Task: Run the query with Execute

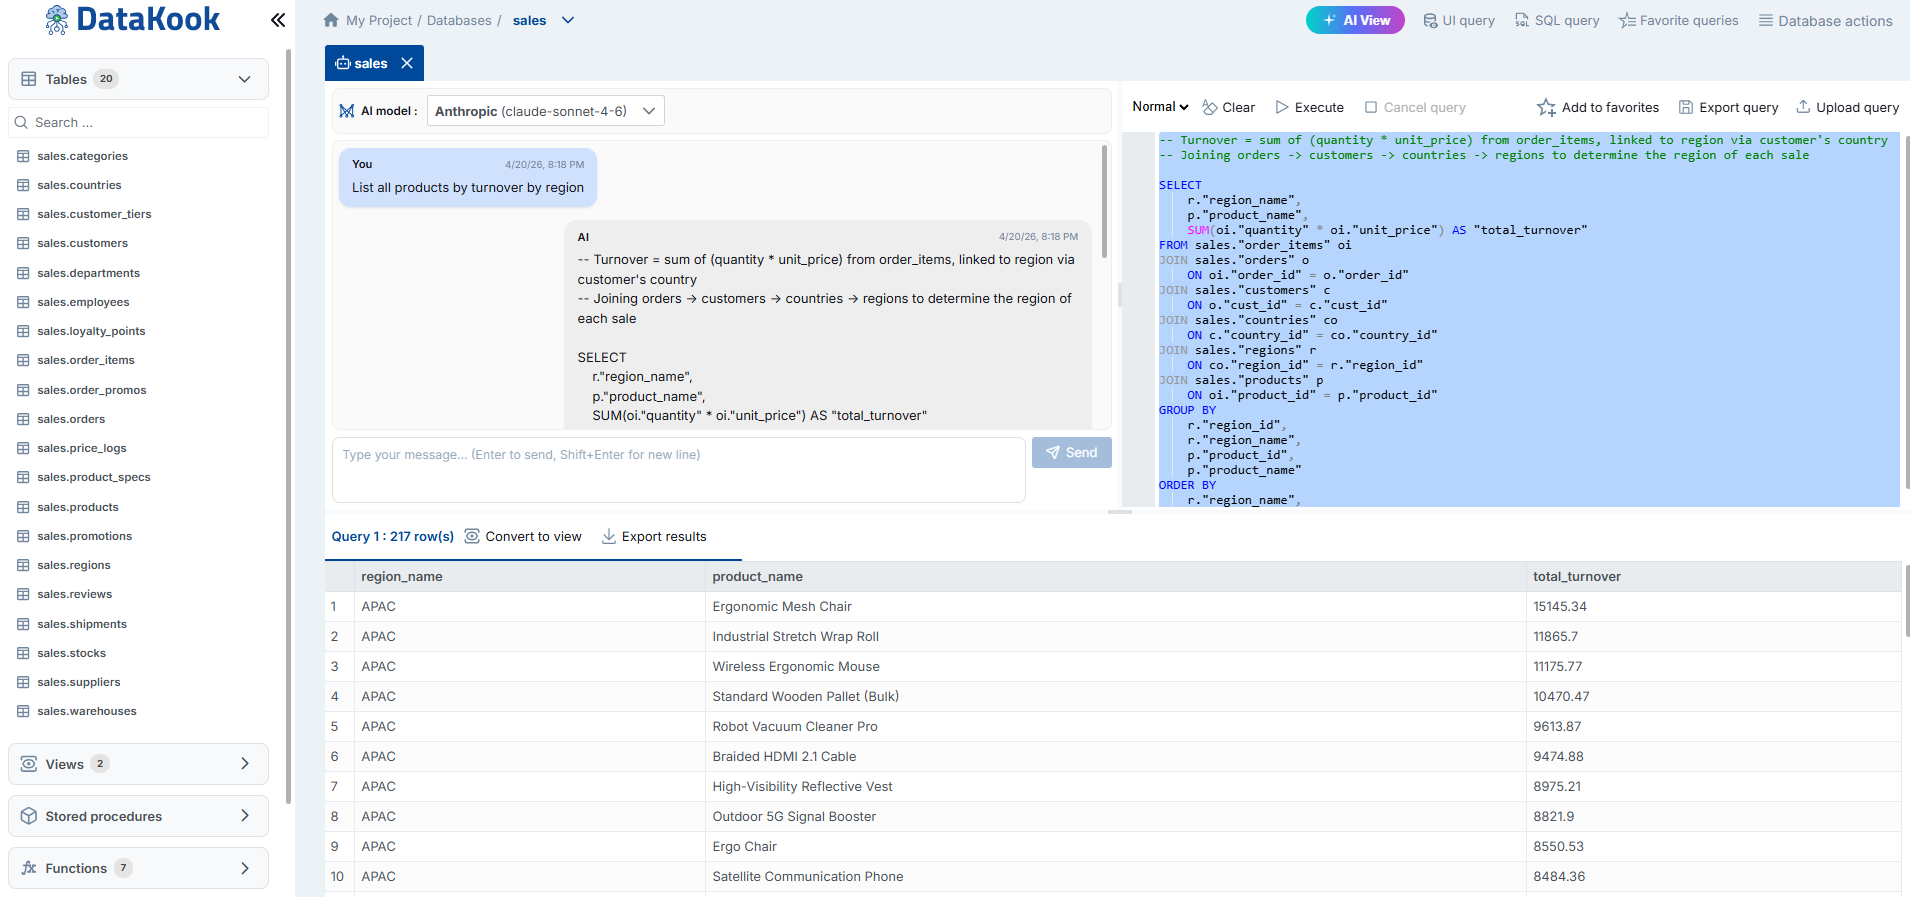Action: click(1309, 107)
